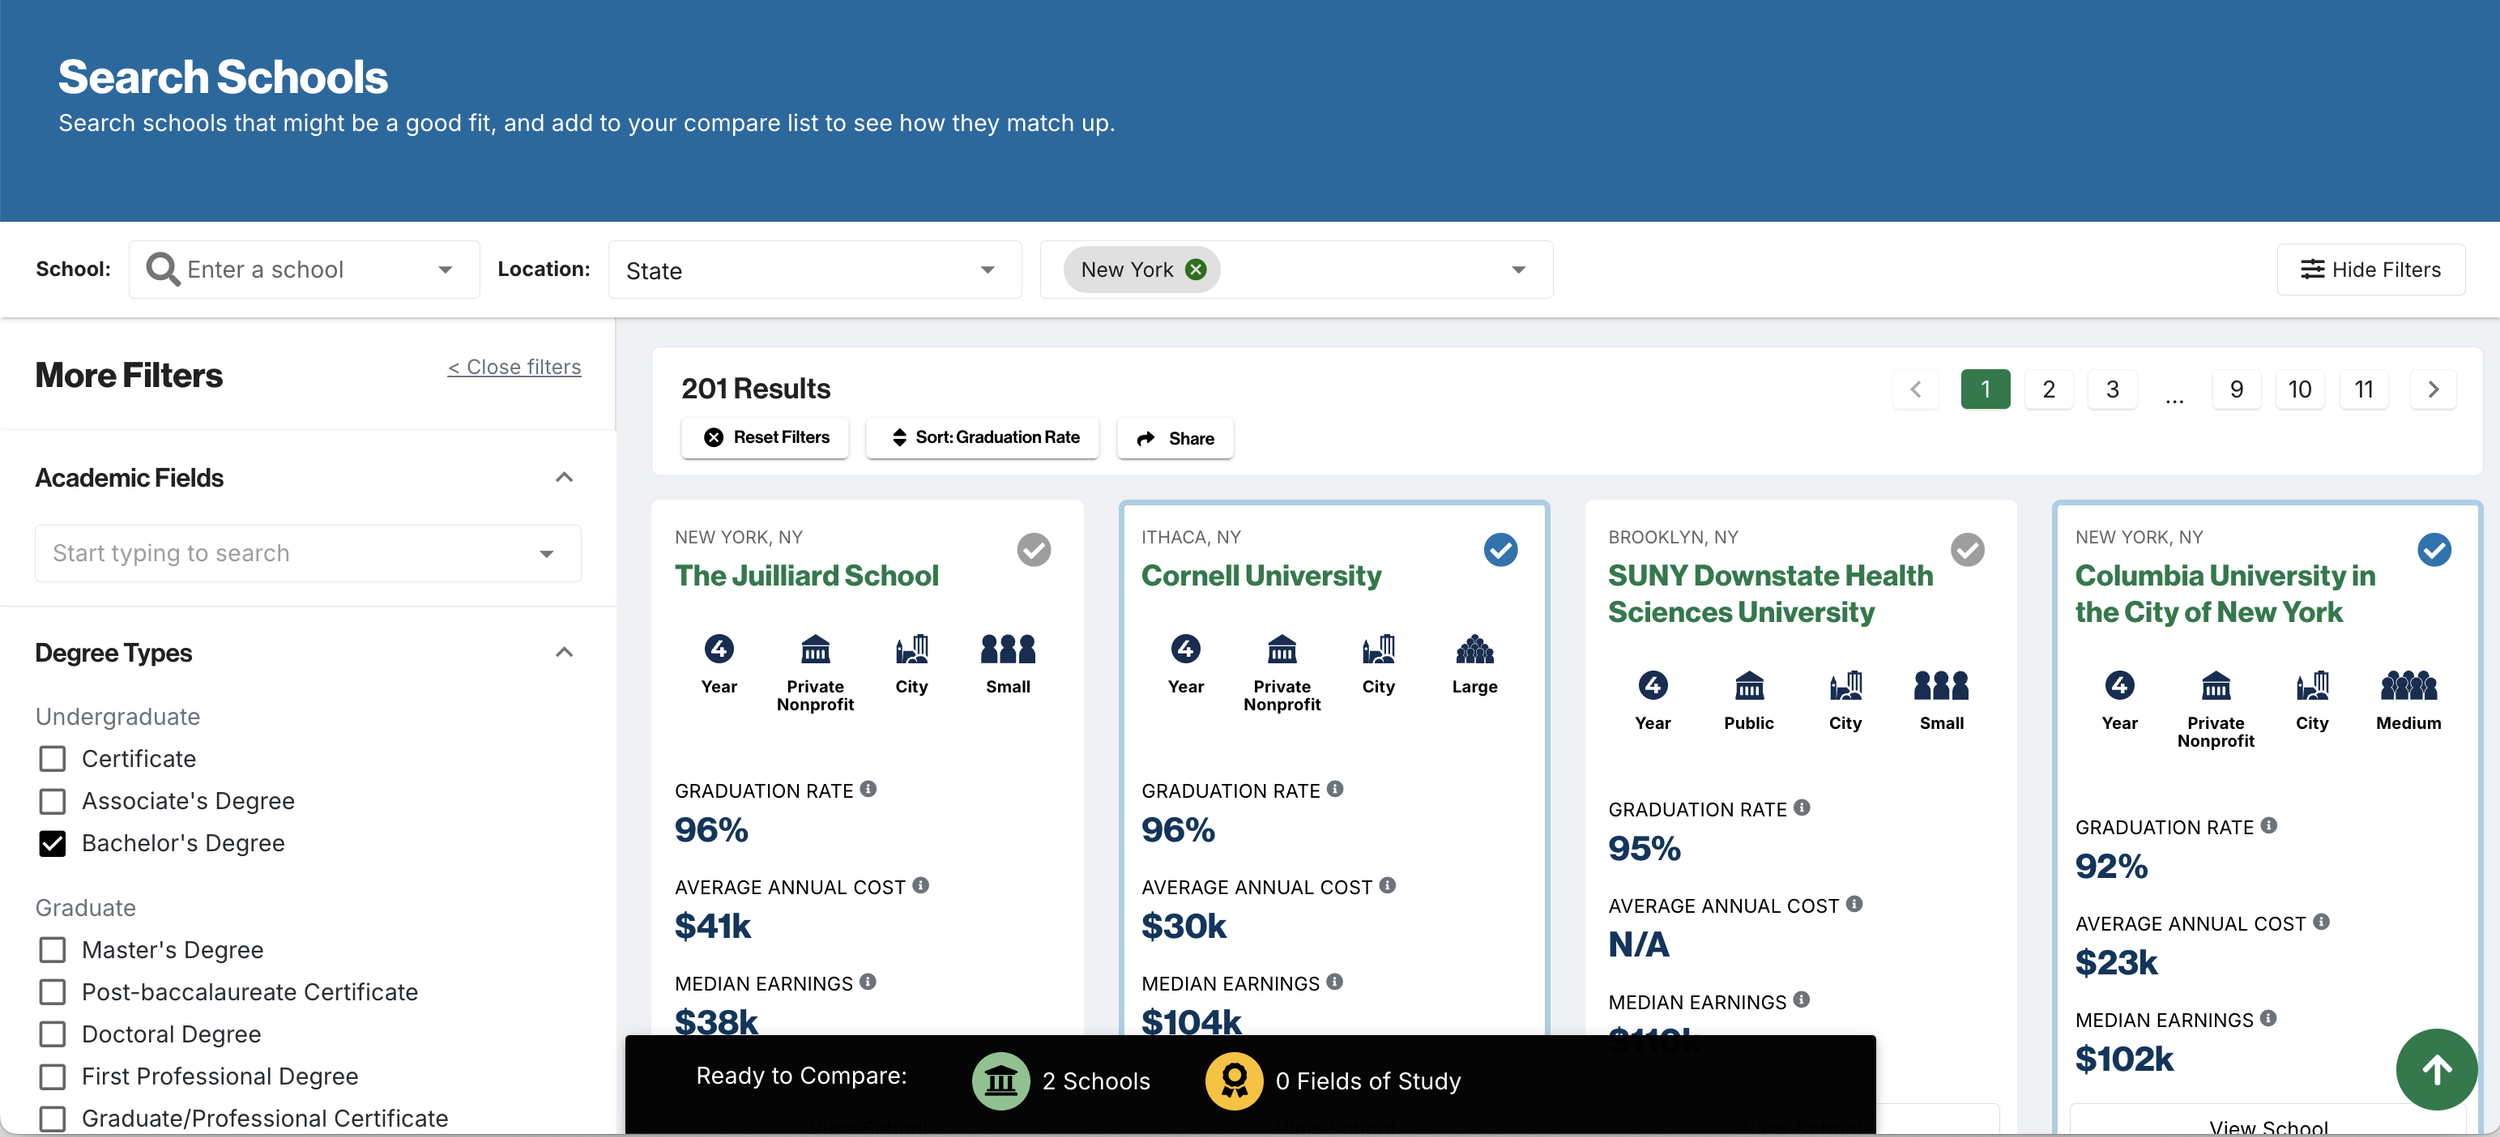Open SUNY Downstate Health Sciences University link
Viewport: 2500px width, 1137px height.
1770,594
